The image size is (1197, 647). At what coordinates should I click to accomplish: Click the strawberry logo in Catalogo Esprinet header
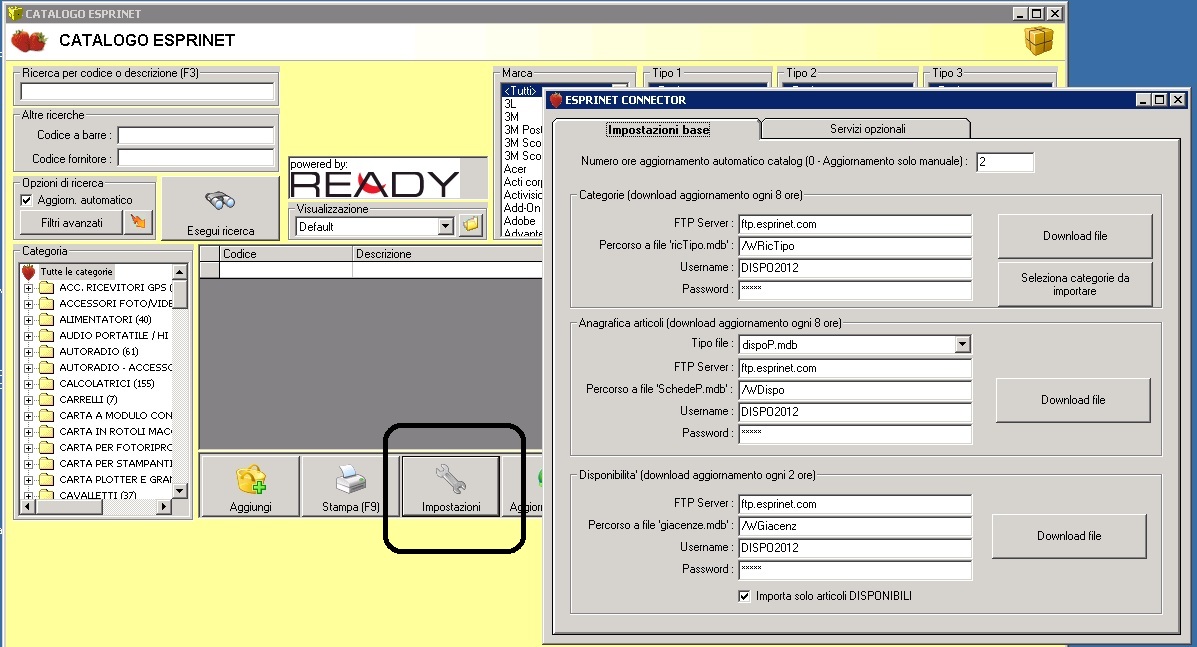29,40
